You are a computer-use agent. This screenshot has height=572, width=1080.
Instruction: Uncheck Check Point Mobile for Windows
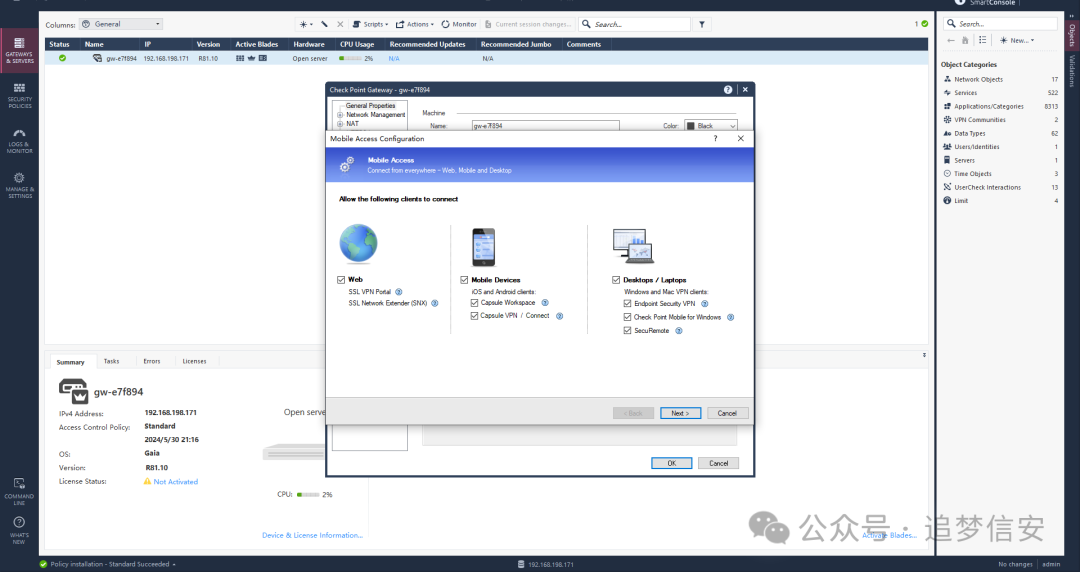(x=627, y=317)
